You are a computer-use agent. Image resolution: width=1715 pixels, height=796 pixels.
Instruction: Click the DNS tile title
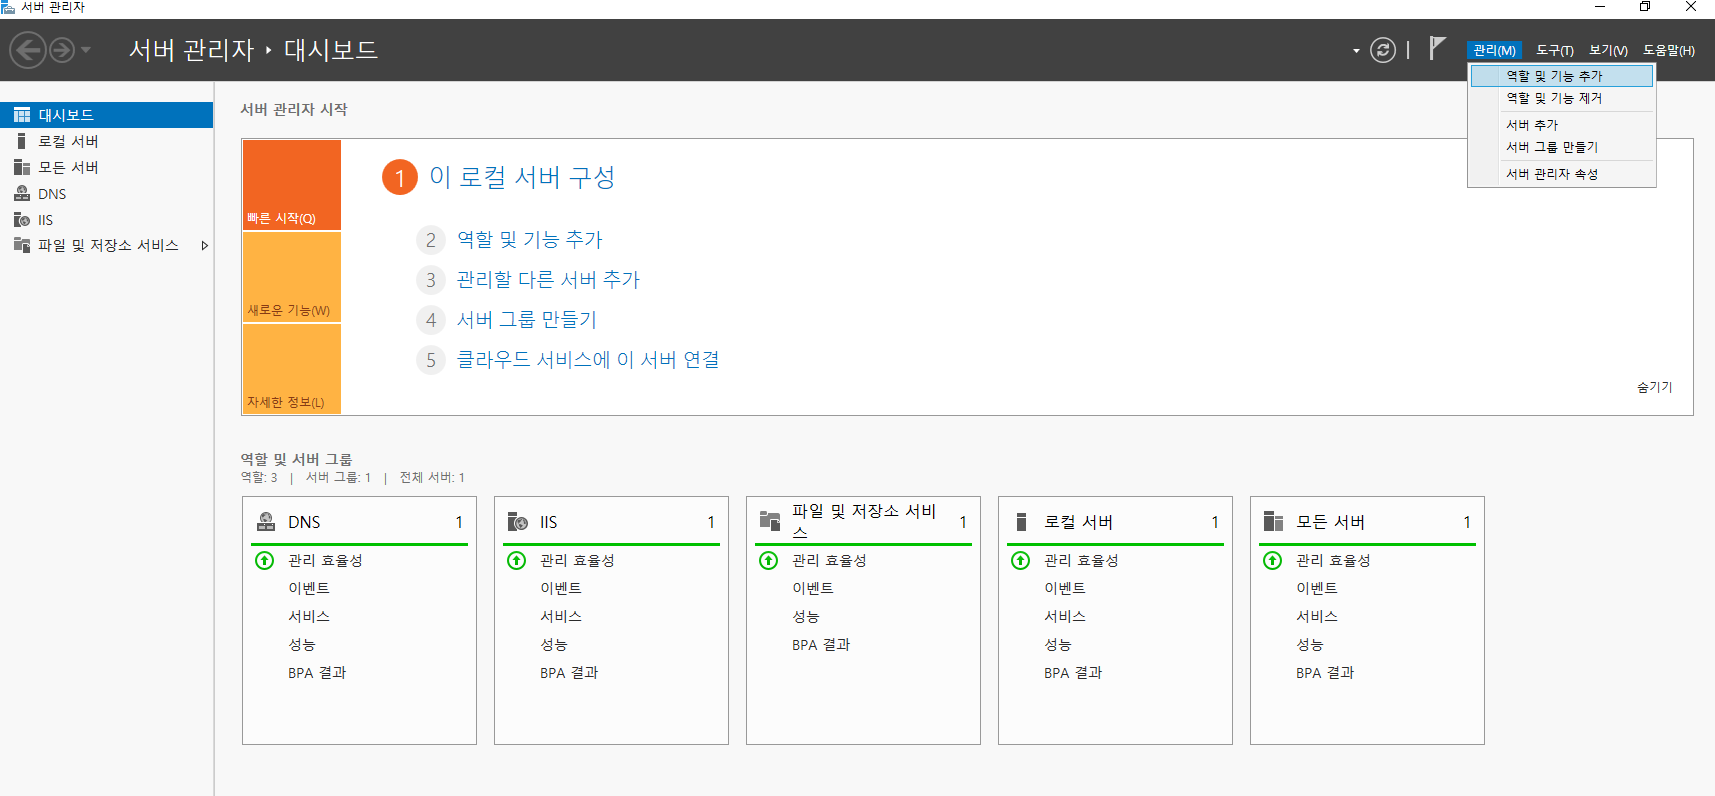[x=304, y=522]
